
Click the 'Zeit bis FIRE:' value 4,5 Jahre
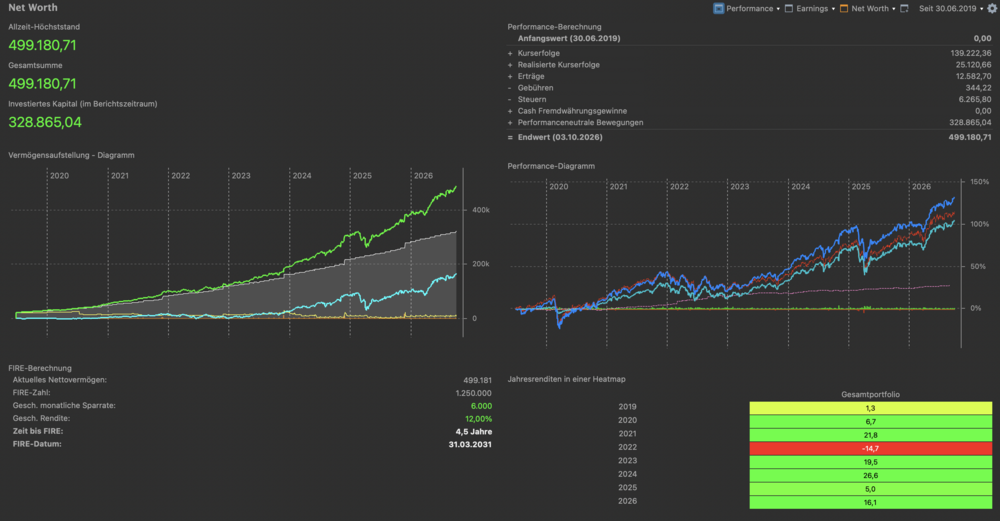pyautogui.click(x=473, y=432)
